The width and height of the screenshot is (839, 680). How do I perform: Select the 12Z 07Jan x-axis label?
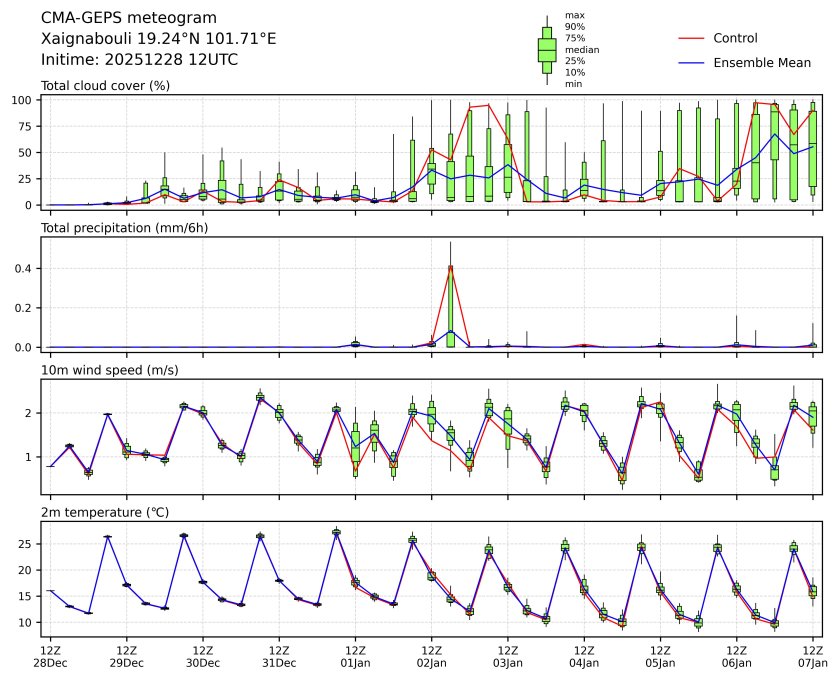(x=812, y=655)
